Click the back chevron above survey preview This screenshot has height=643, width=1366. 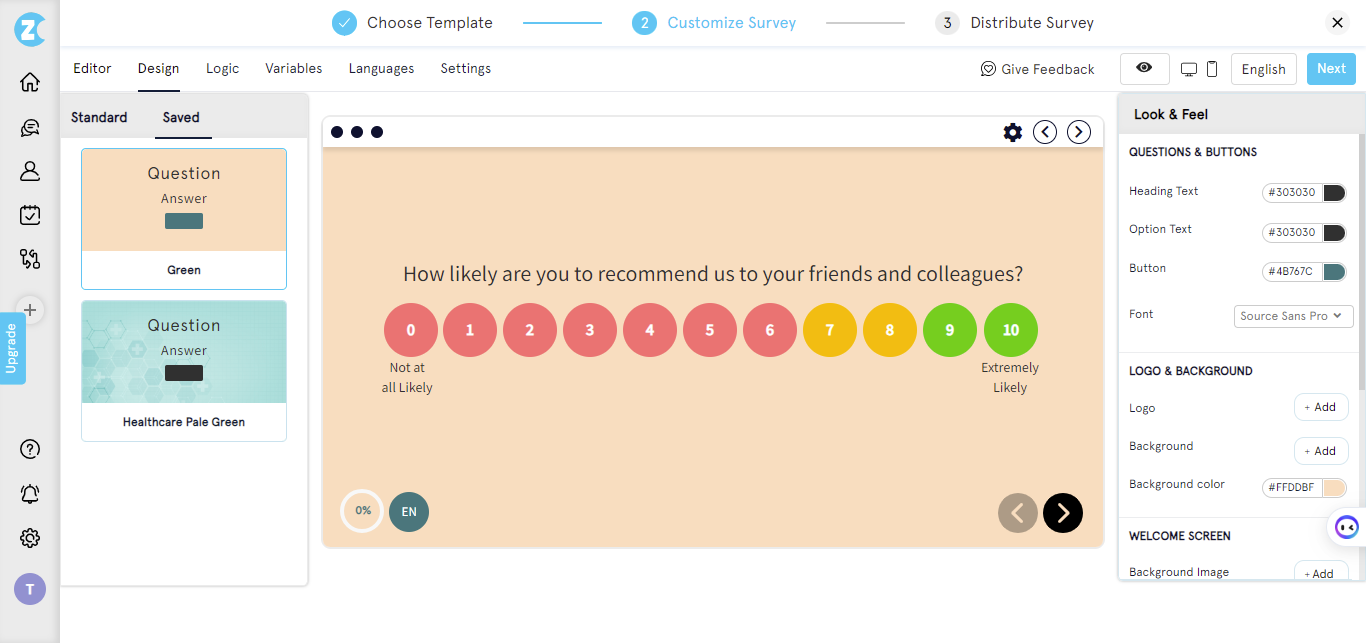(x=1045, y=131)
